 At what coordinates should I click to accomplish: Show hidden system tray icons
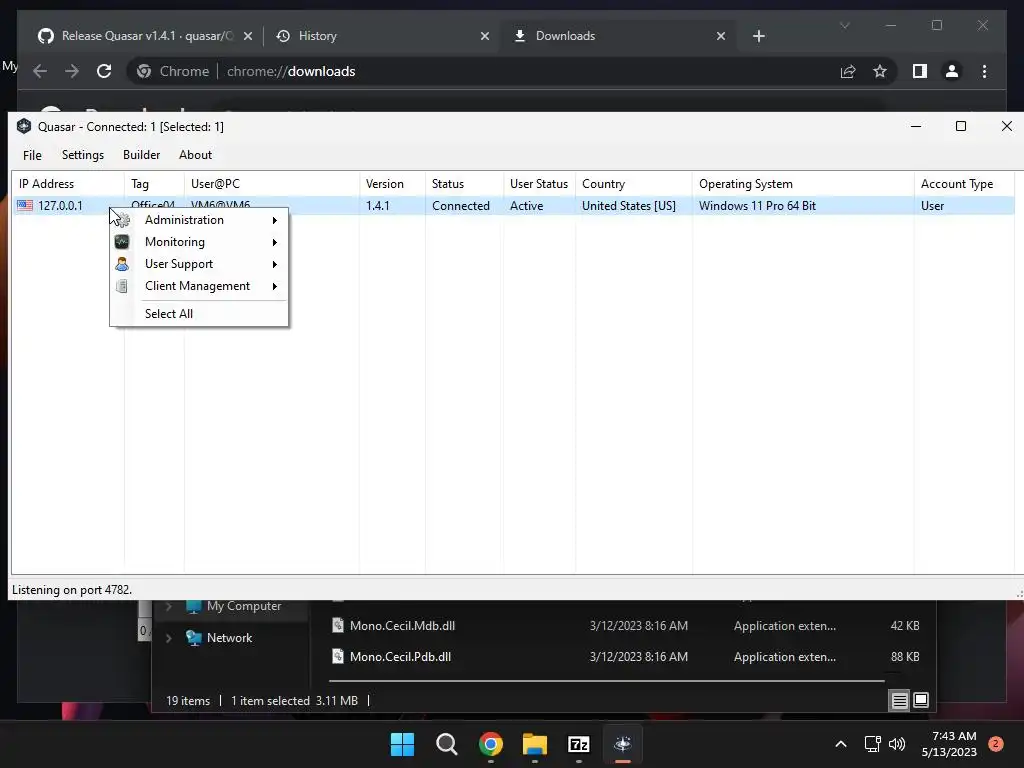click(840, 744)
